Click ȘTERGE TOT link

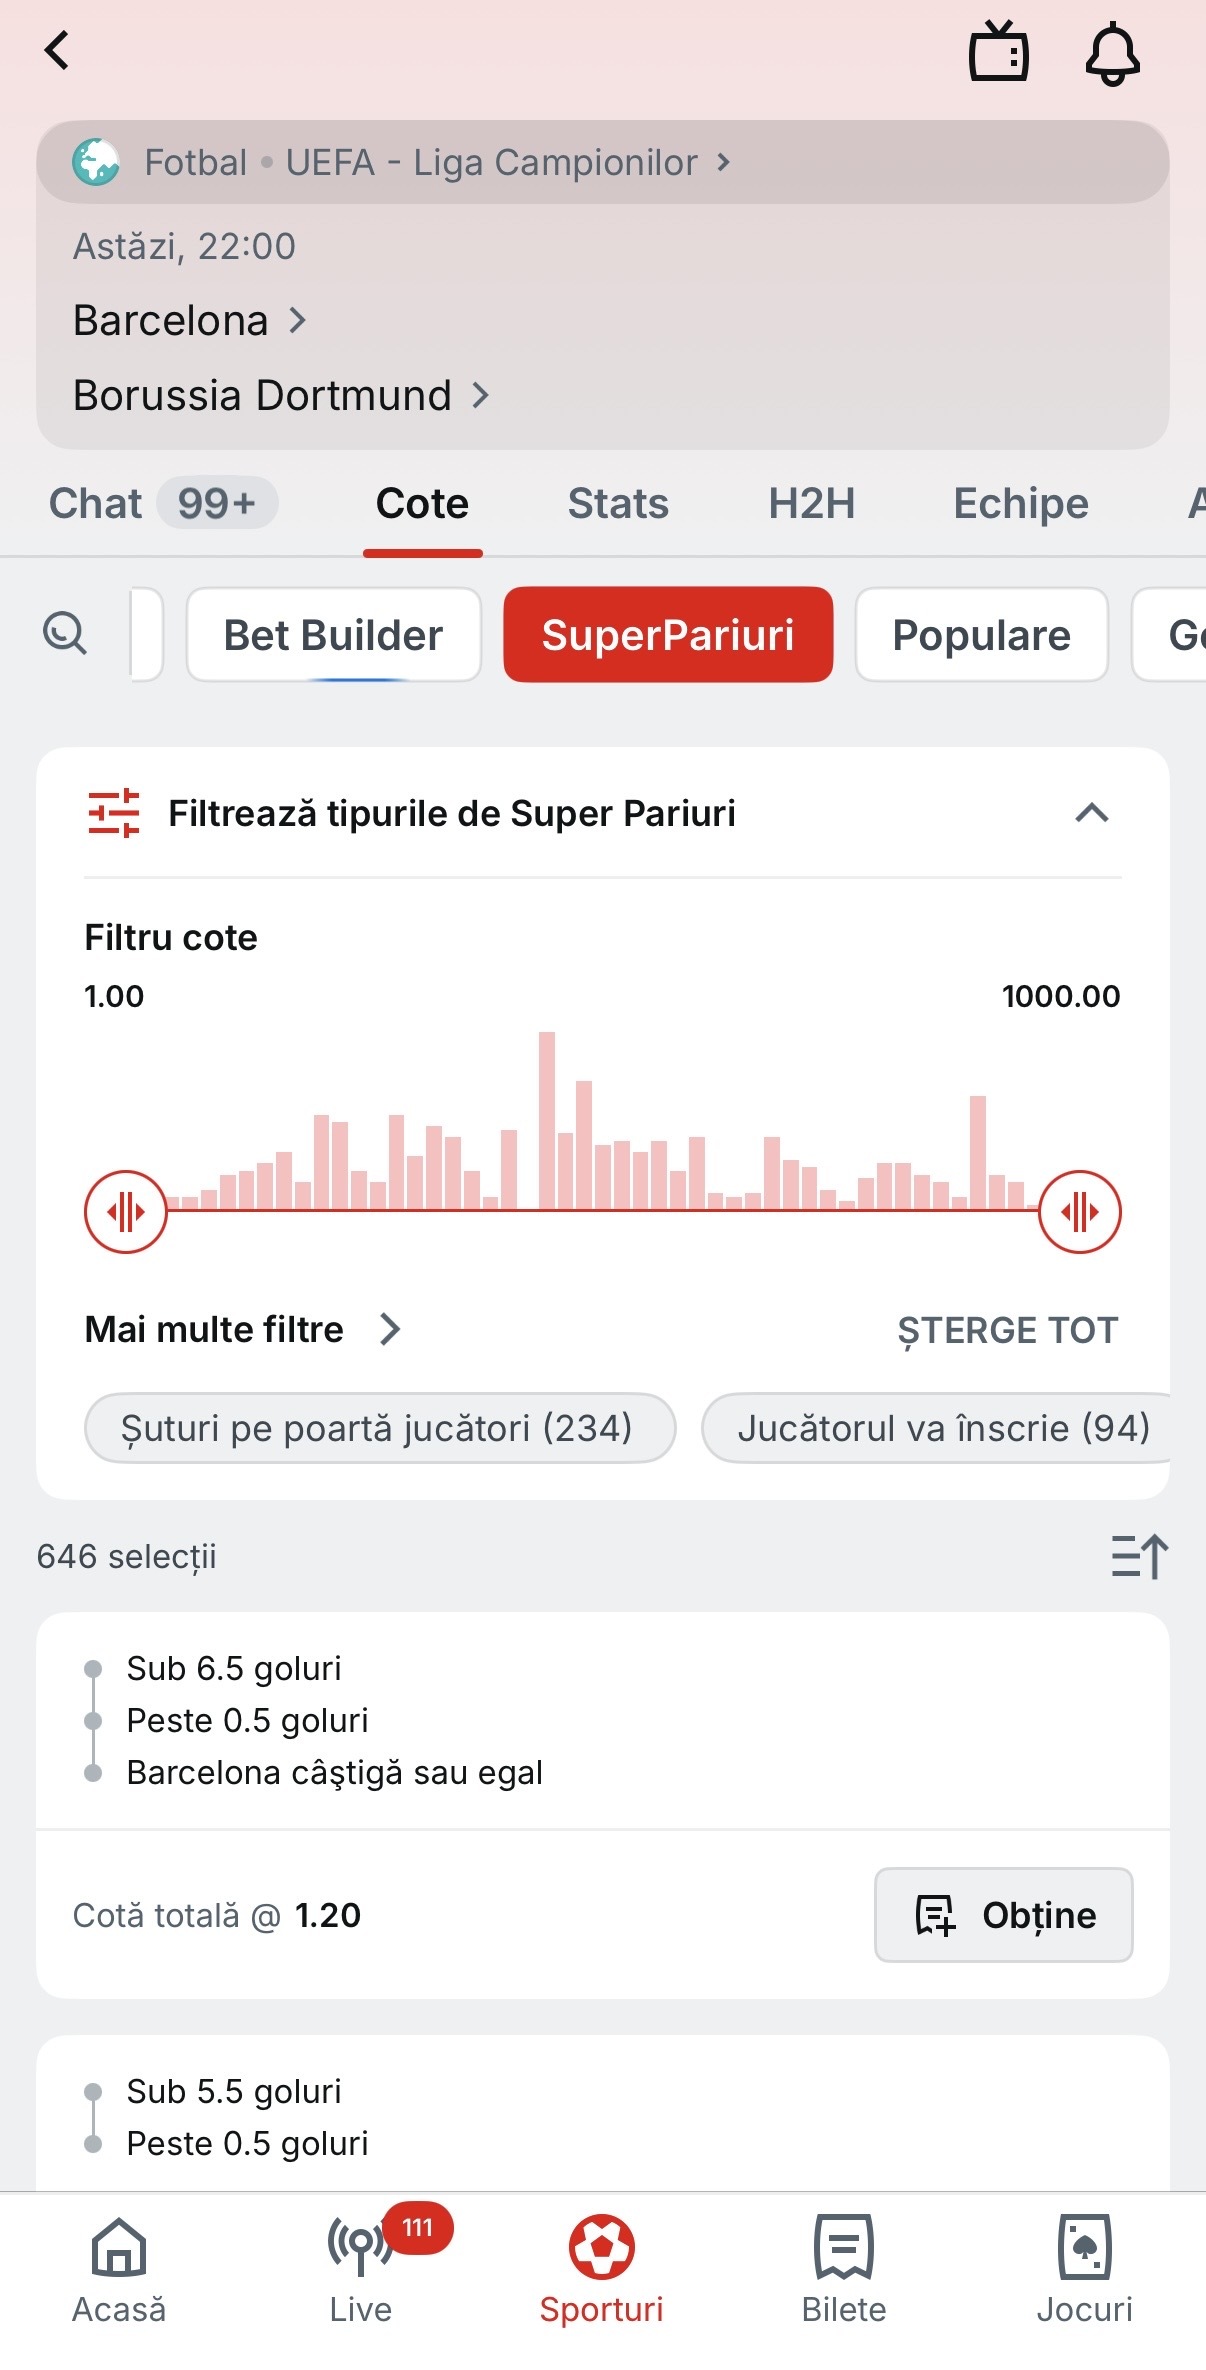coord(1007,1330)
